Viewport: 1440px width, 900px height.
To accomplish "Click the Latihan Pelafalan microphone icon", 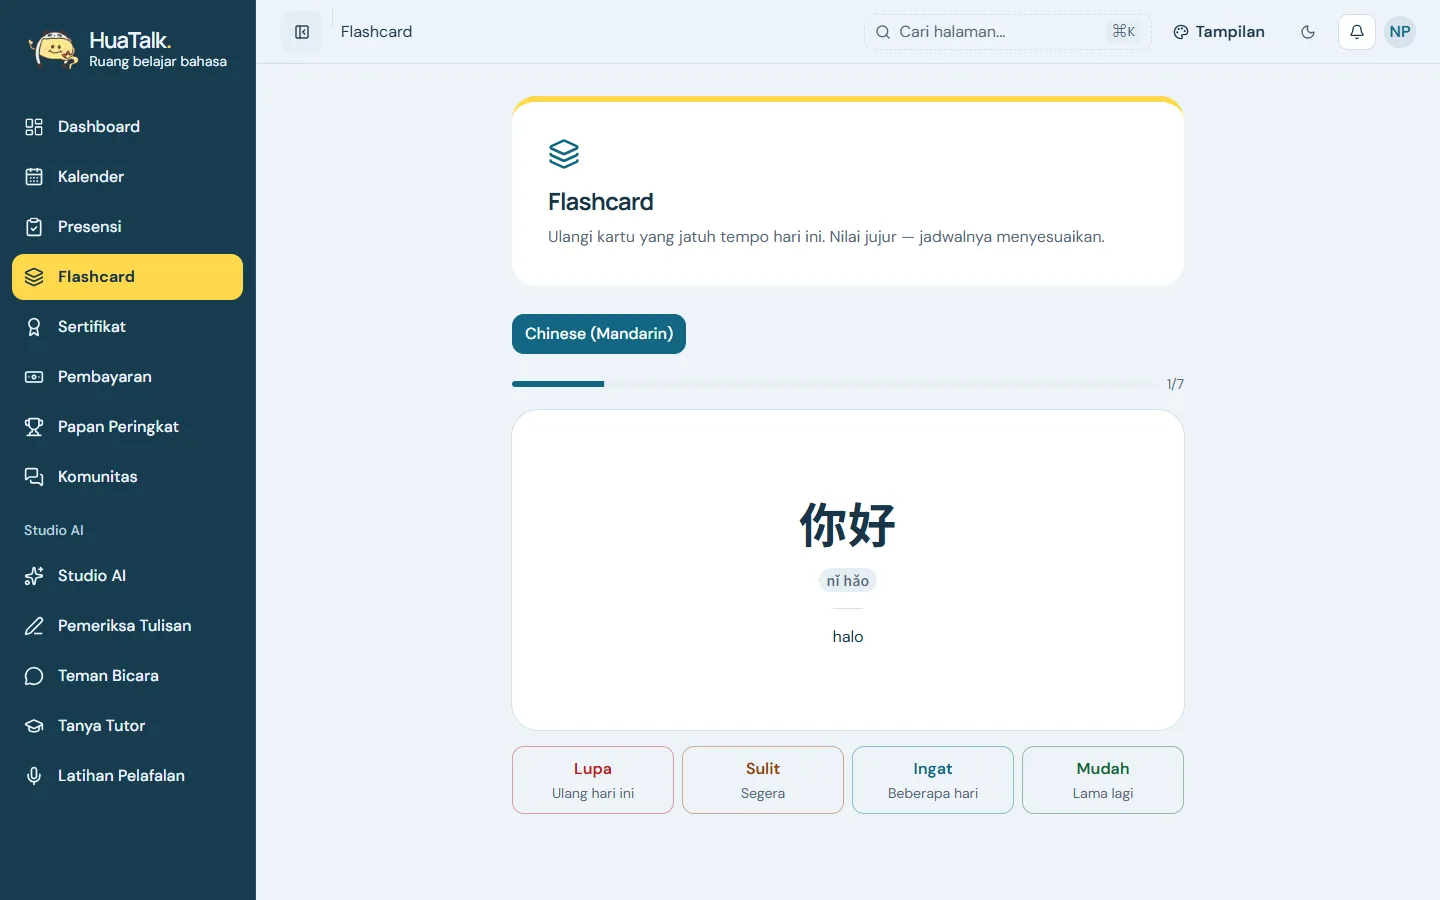I will point(34,776).
